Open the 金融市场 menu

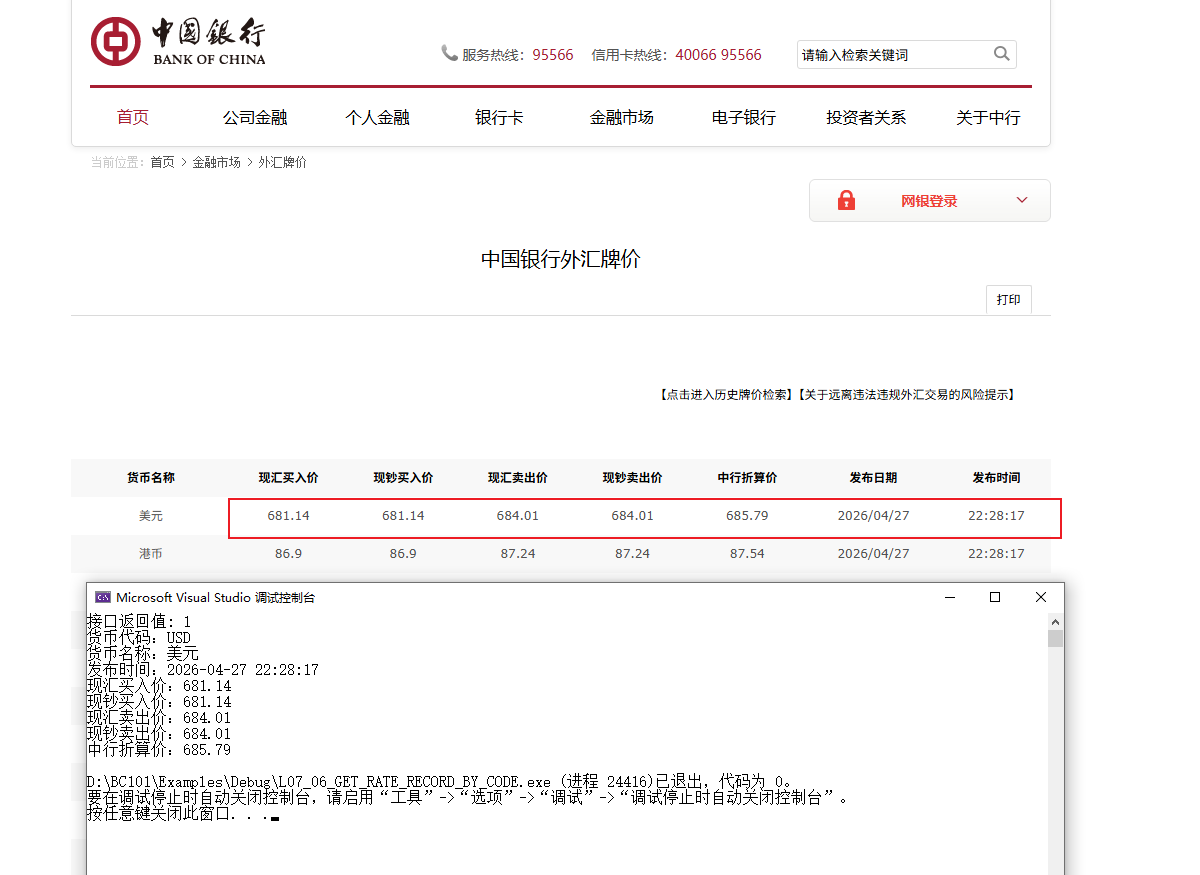pos(621,117)
